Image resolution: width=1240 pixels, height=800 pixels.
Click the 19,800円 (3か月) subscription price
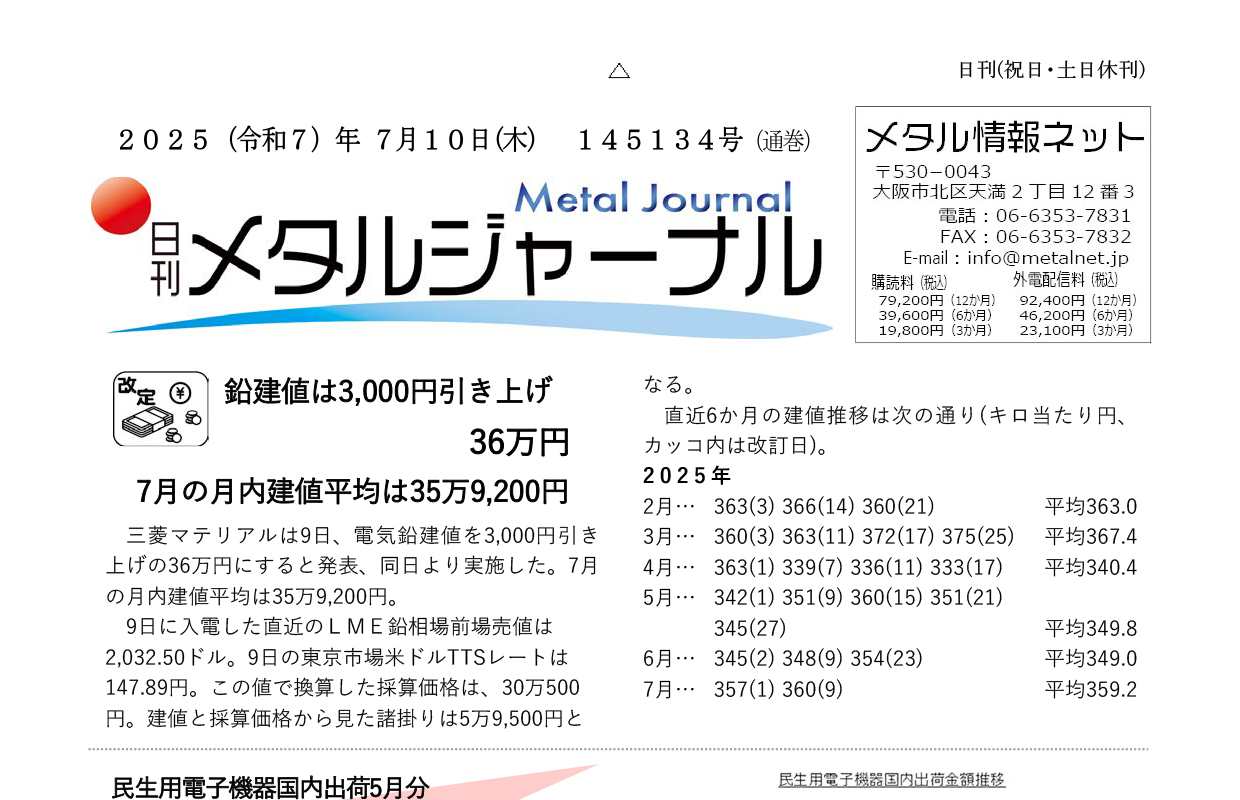tap(935, 330)
